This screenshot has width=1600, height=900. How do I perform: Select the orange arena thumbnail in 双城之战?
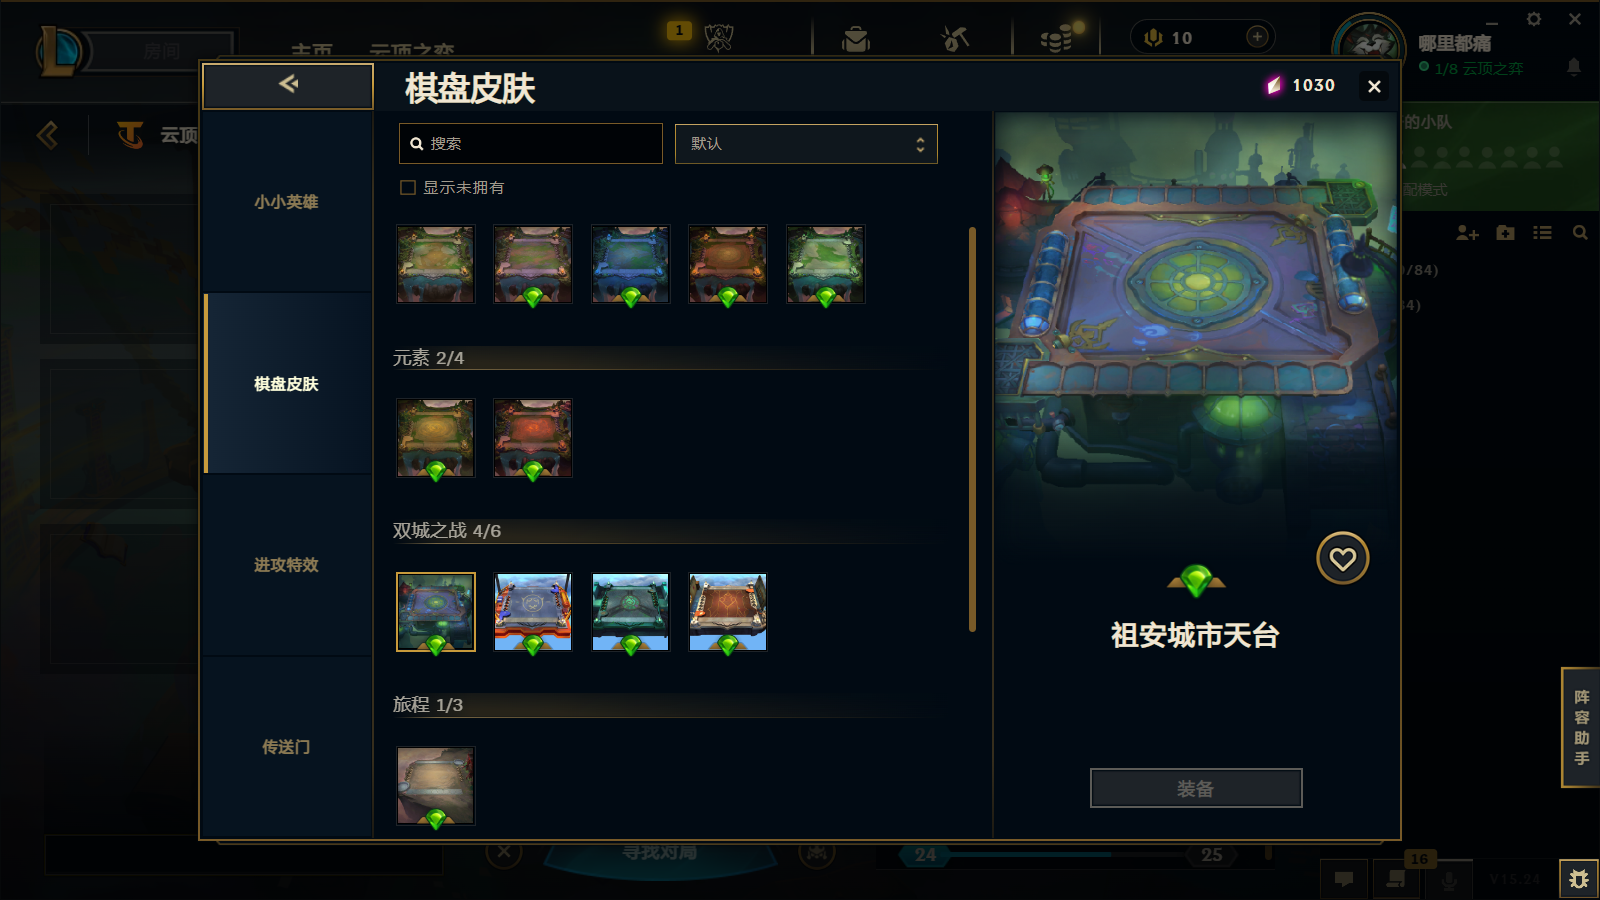[728, 612]
